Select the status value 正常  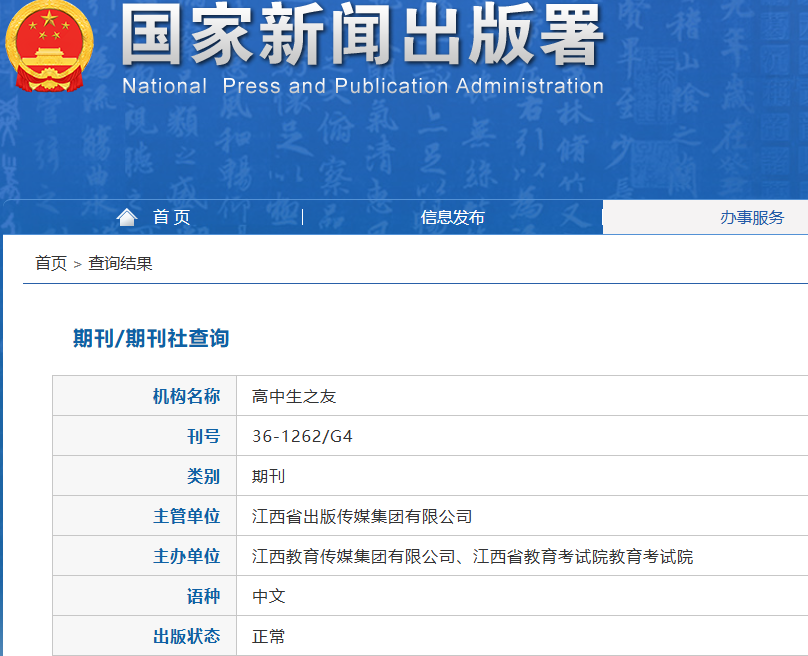click(268, 636)
